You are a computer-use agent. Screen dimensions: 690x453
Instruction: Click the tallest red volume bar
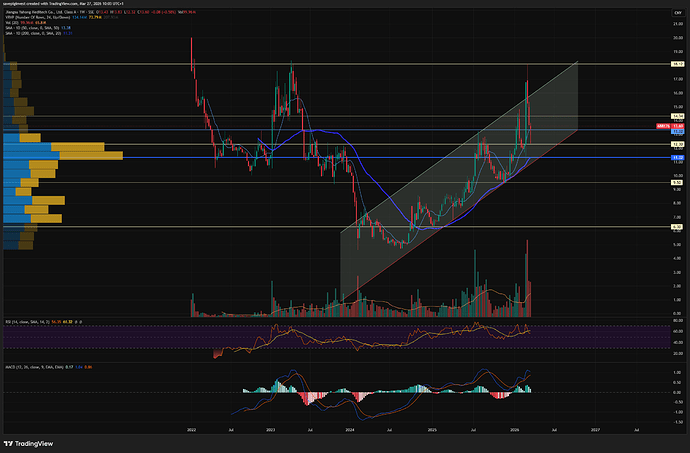tap(527, 277)
